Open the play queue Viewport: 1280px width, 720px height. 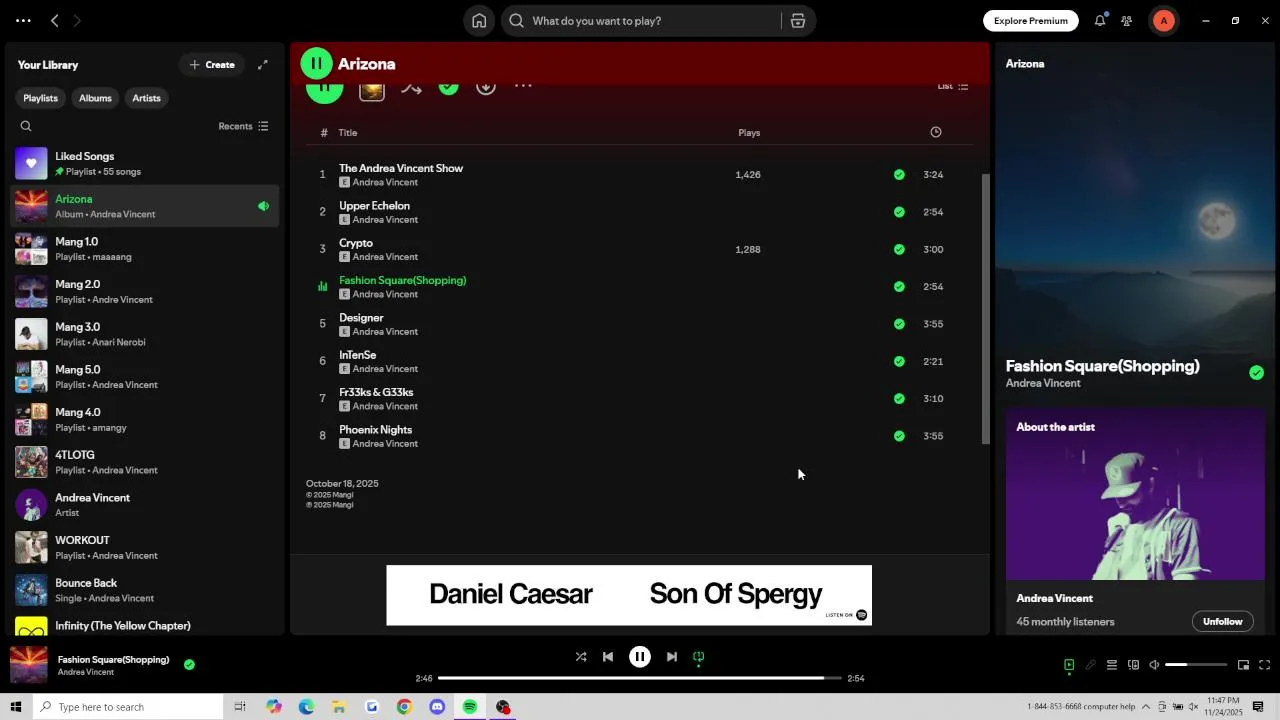[1112, 665]
